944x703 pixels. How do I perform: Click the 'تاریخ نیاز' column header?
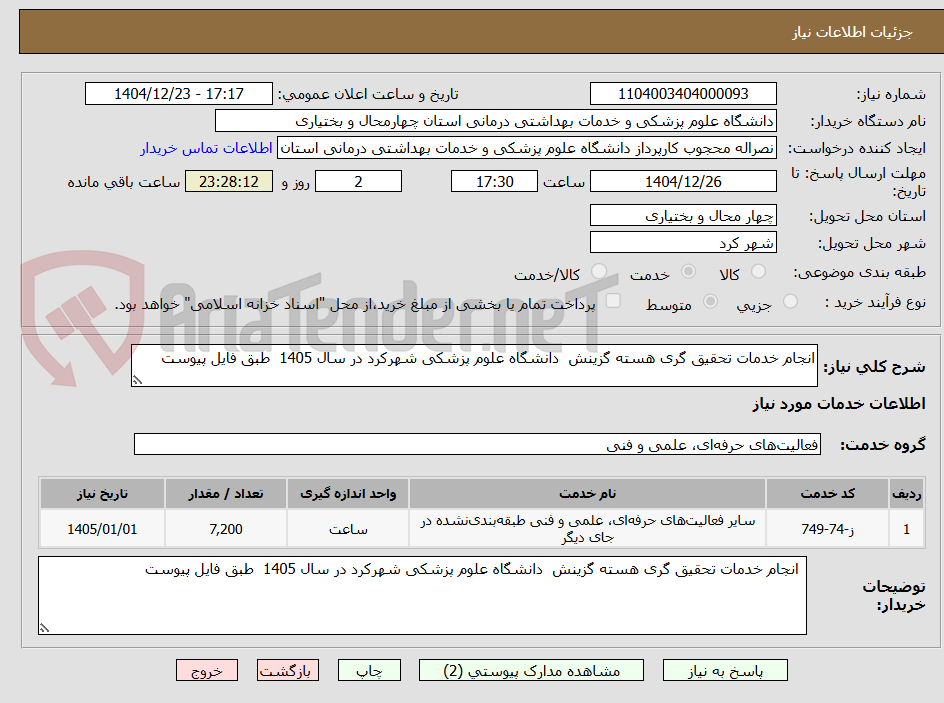pos(102,494)
